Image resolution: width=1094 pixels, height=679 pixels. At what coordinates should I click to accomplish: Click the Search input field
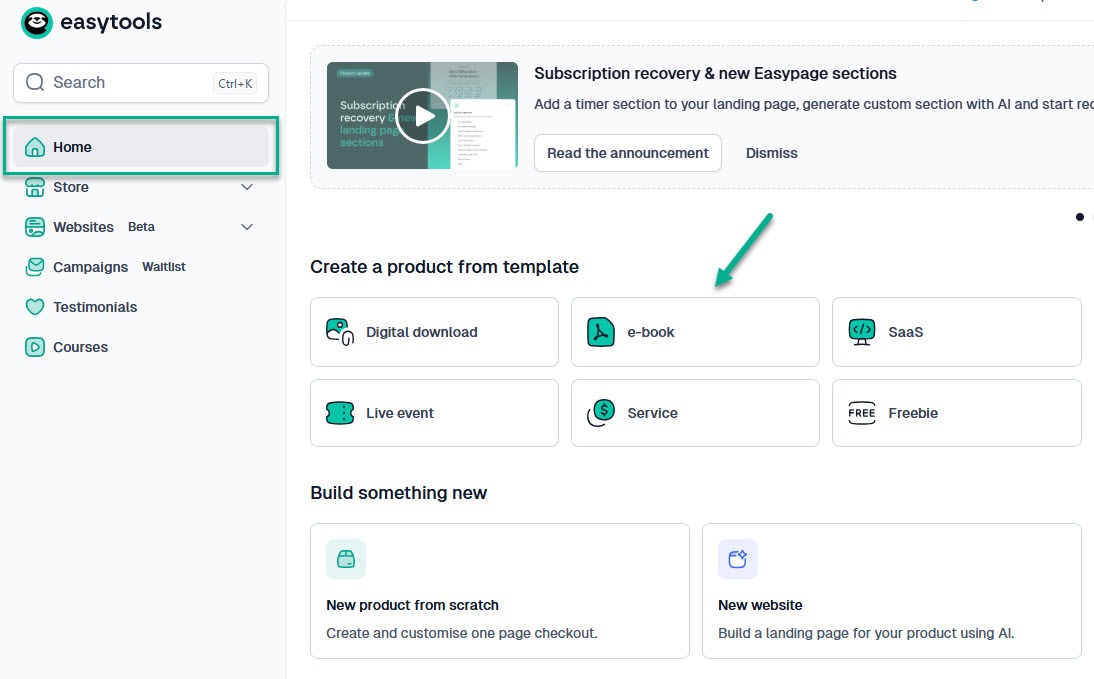(x=120, y=82)
